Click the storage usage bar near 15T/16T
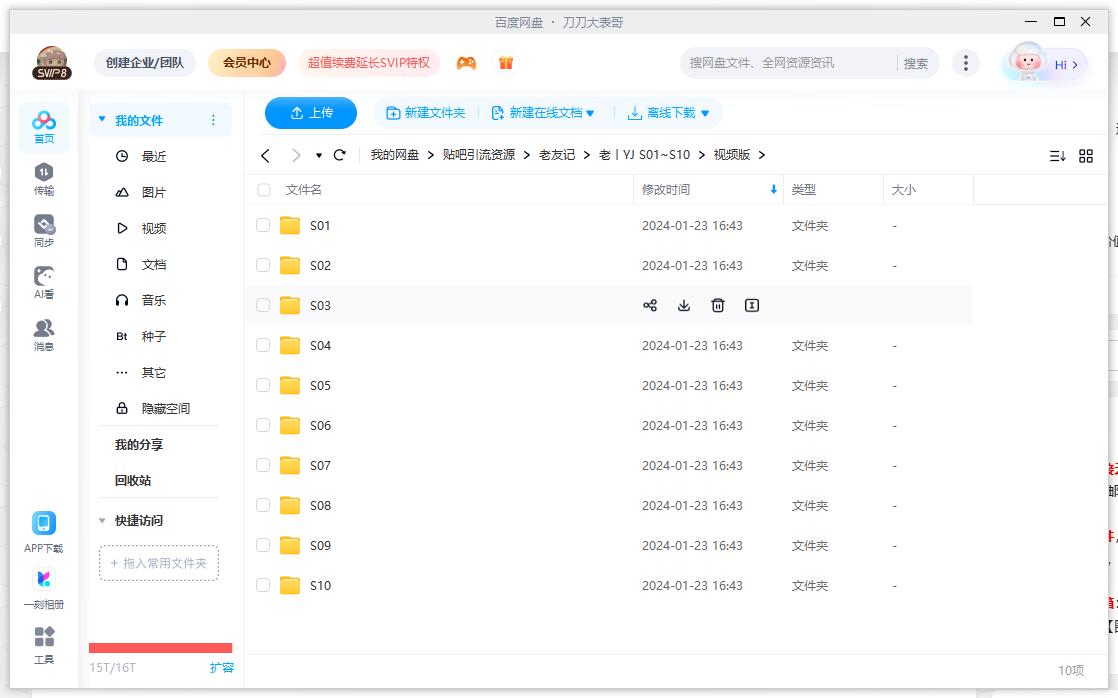Viewport: 1118px width, 698px height. point(160,647)
